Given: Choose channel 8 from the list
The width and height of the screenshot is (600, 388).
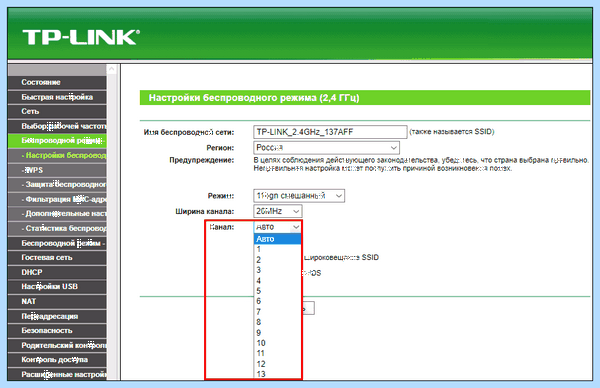Looking at the screenshot, I should coord(278,322).
